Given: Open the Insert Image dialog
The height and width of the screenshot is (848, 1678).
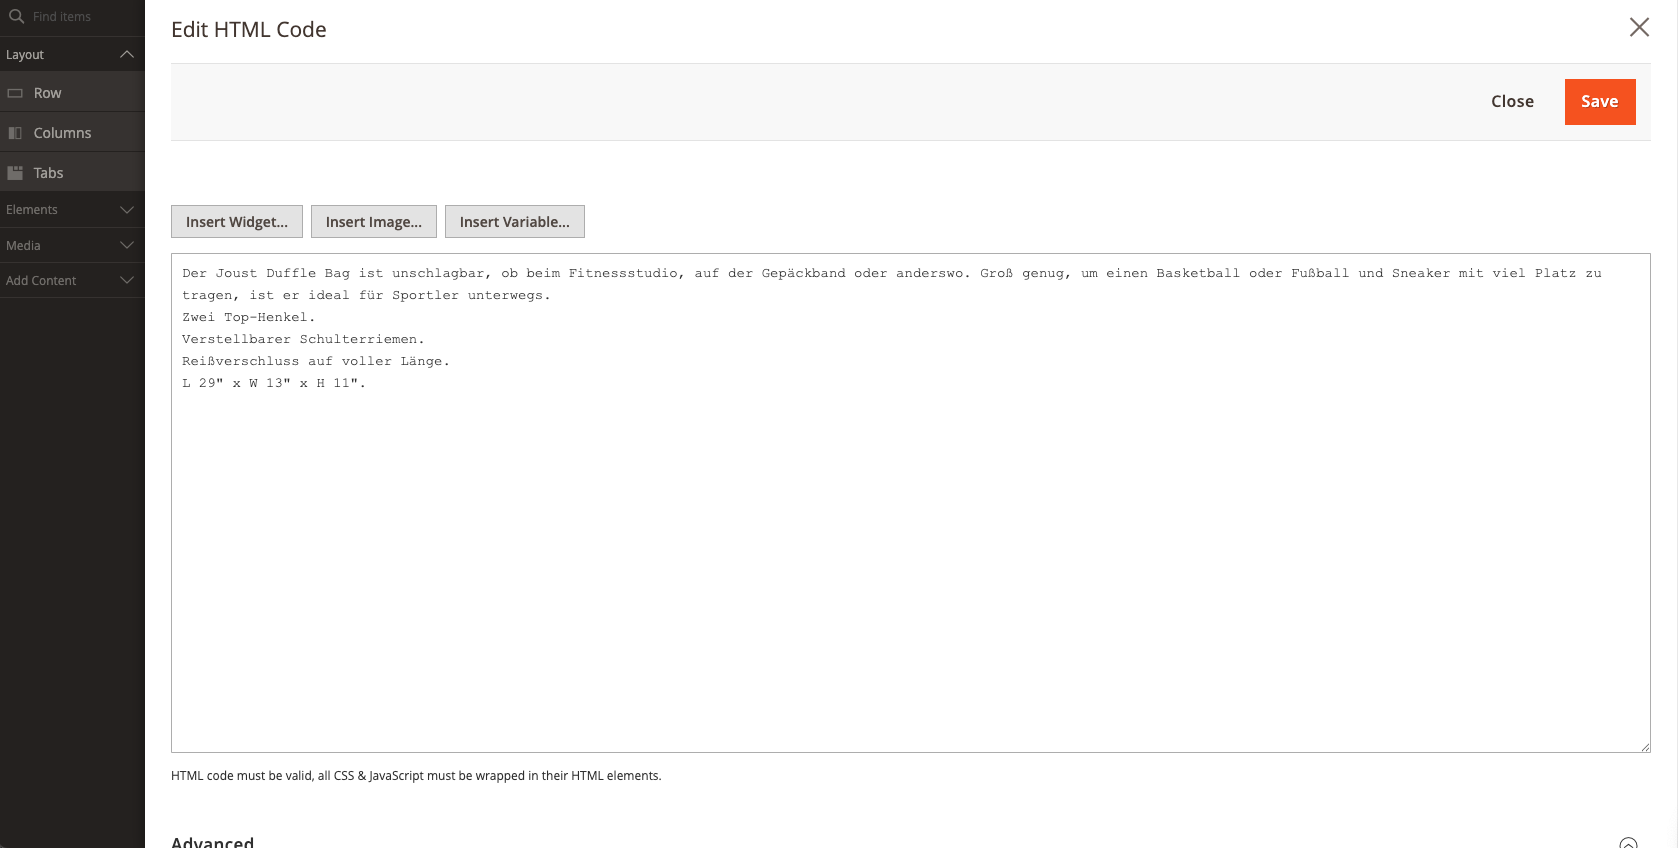Looking at the screenshot, I should (x=374, y=222).
